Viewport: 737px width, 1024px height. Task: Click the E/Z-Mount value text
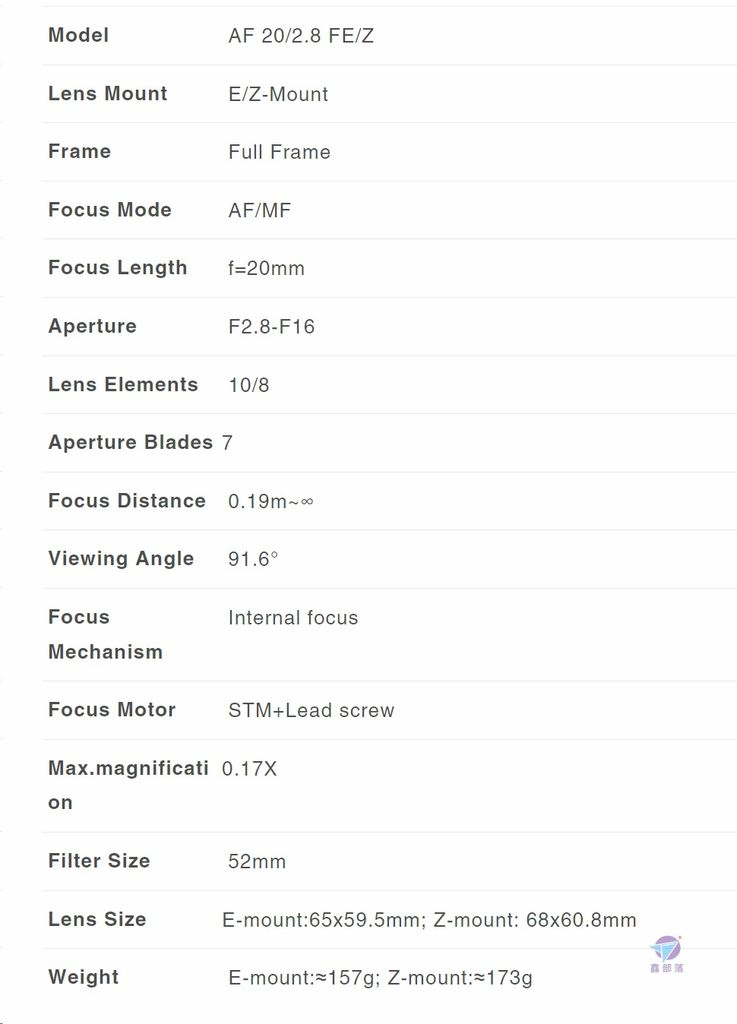click(278, 94)
